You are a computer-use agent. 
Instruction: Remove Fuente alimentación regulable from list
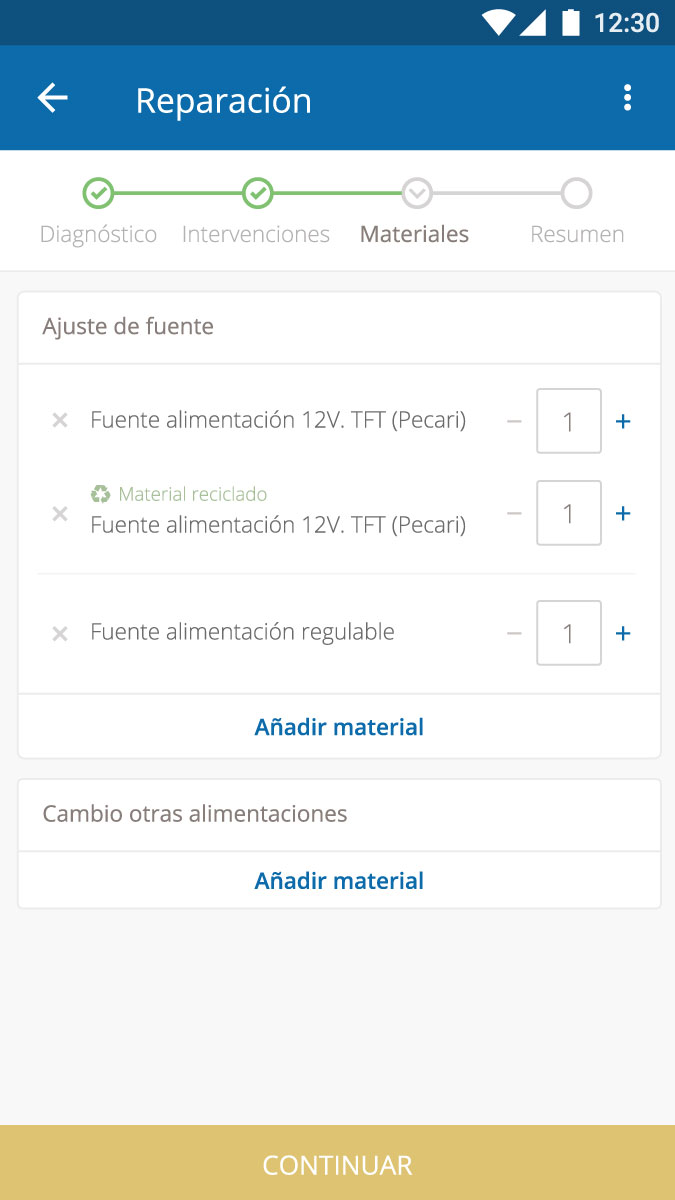click(60, 633)
